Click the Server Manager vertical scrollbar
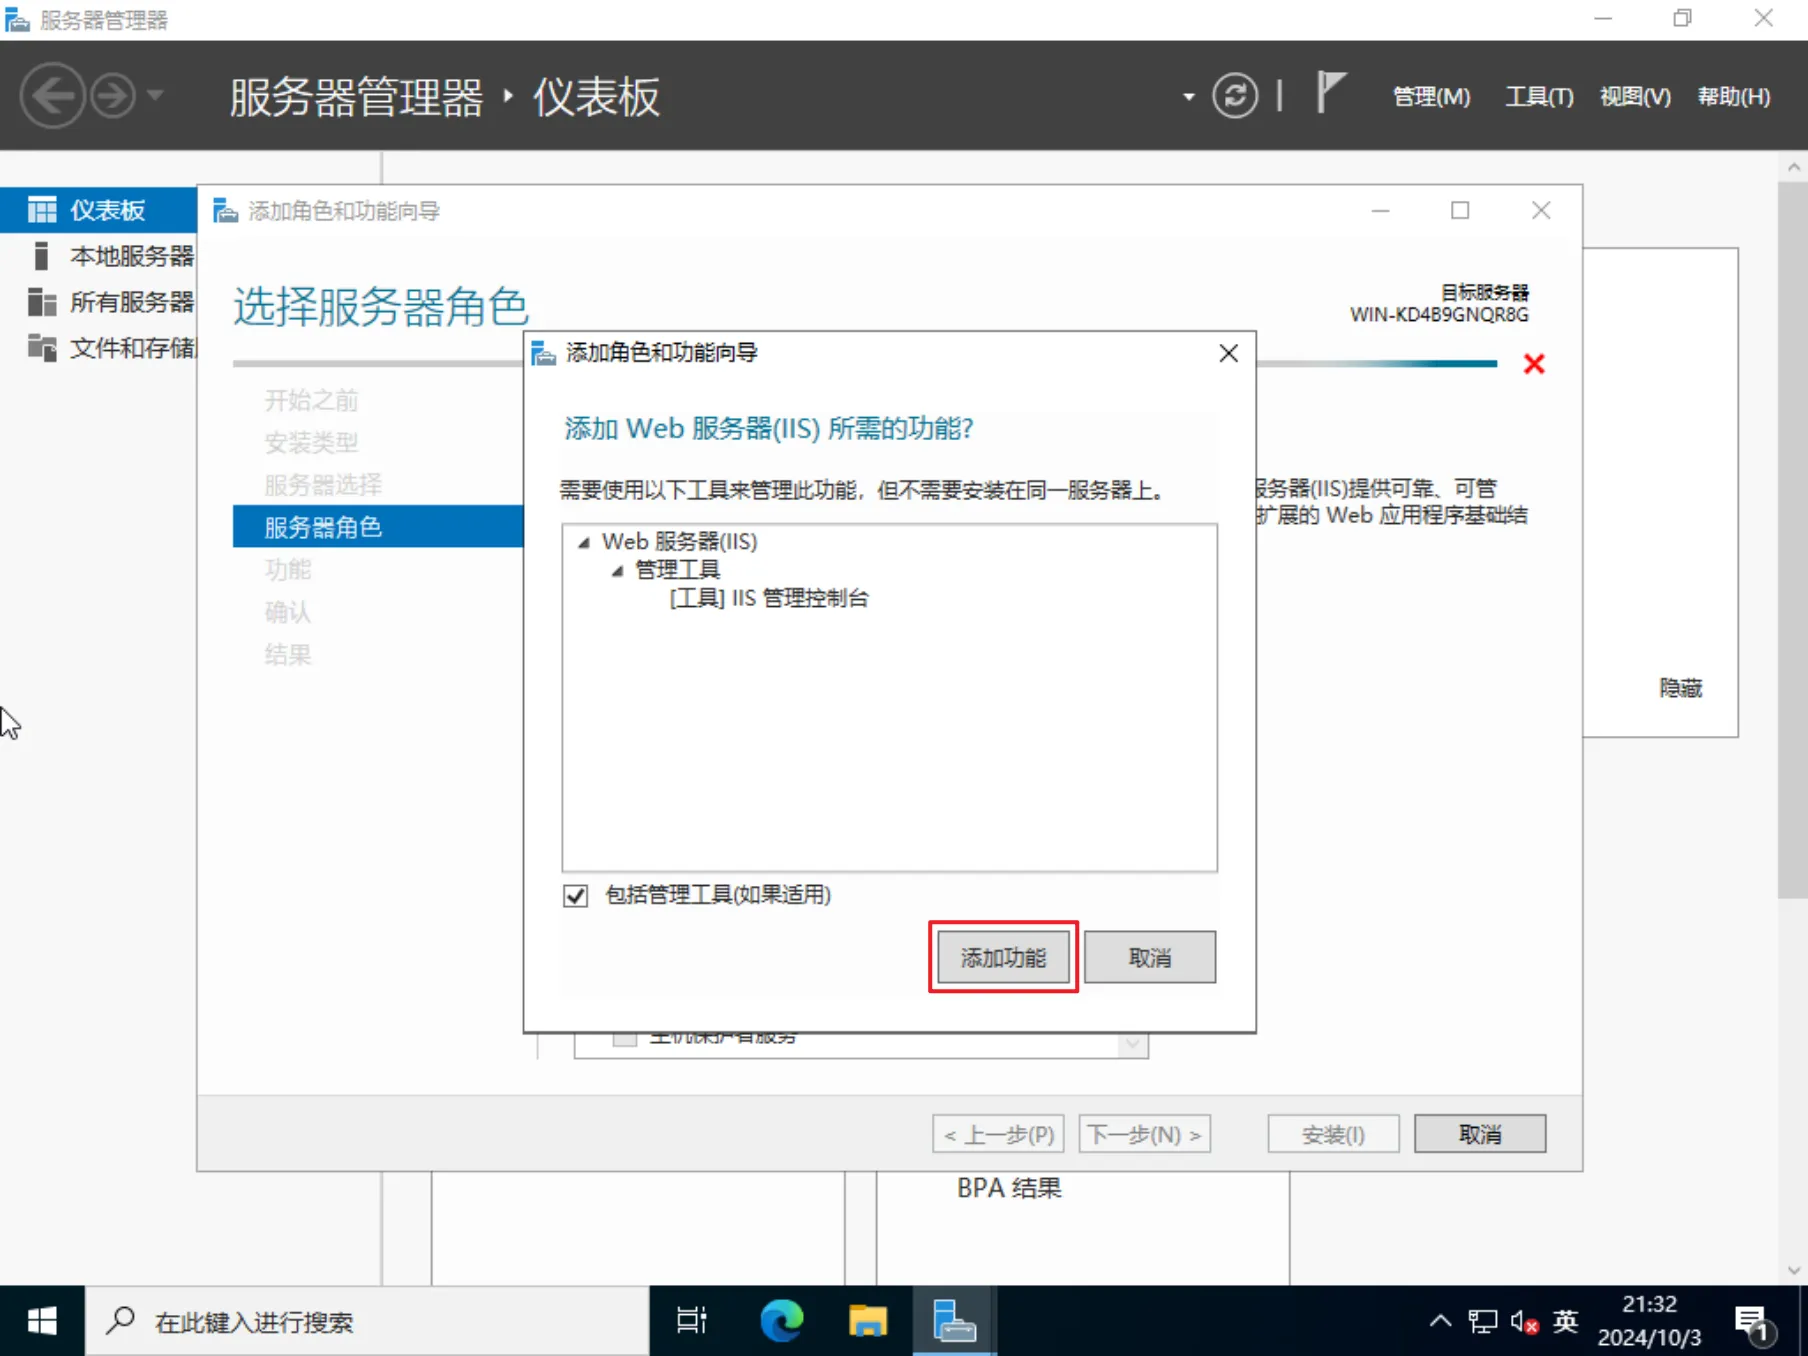 (1792, 540)
